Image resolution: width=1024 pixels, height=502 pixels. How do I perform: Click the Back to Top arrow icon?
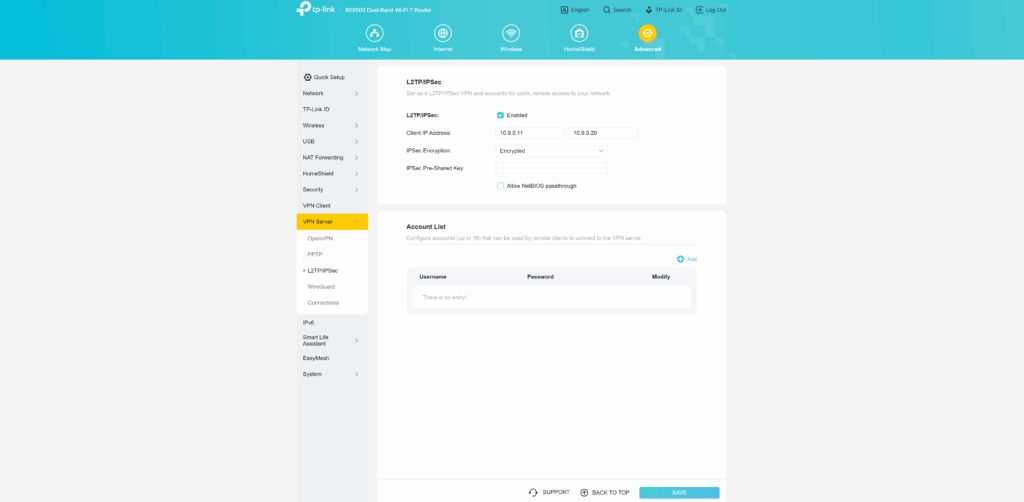coord(584,492)
